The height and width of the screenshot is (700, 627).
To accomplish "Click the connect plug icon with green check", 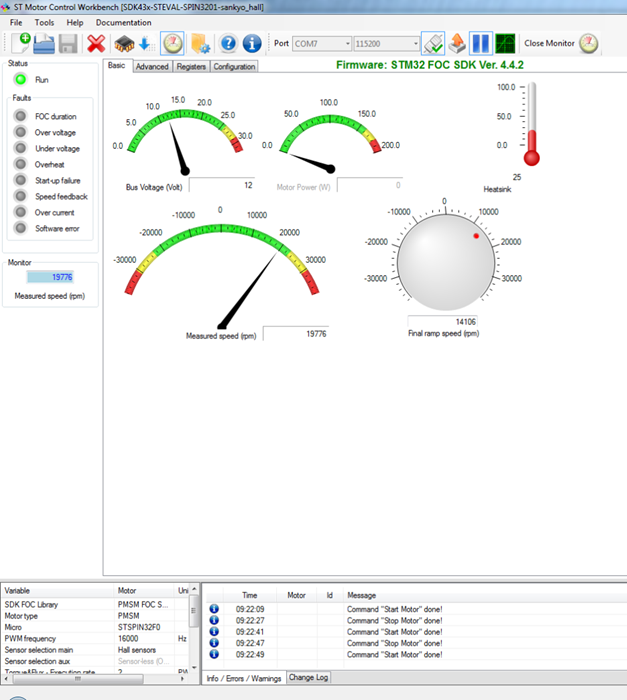I will click(x=433, y=43).
